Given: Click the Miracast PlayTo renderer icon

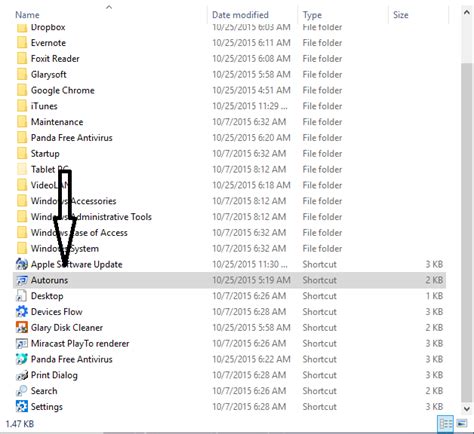Looking at the screenshot, I should [x=22, y=344].
